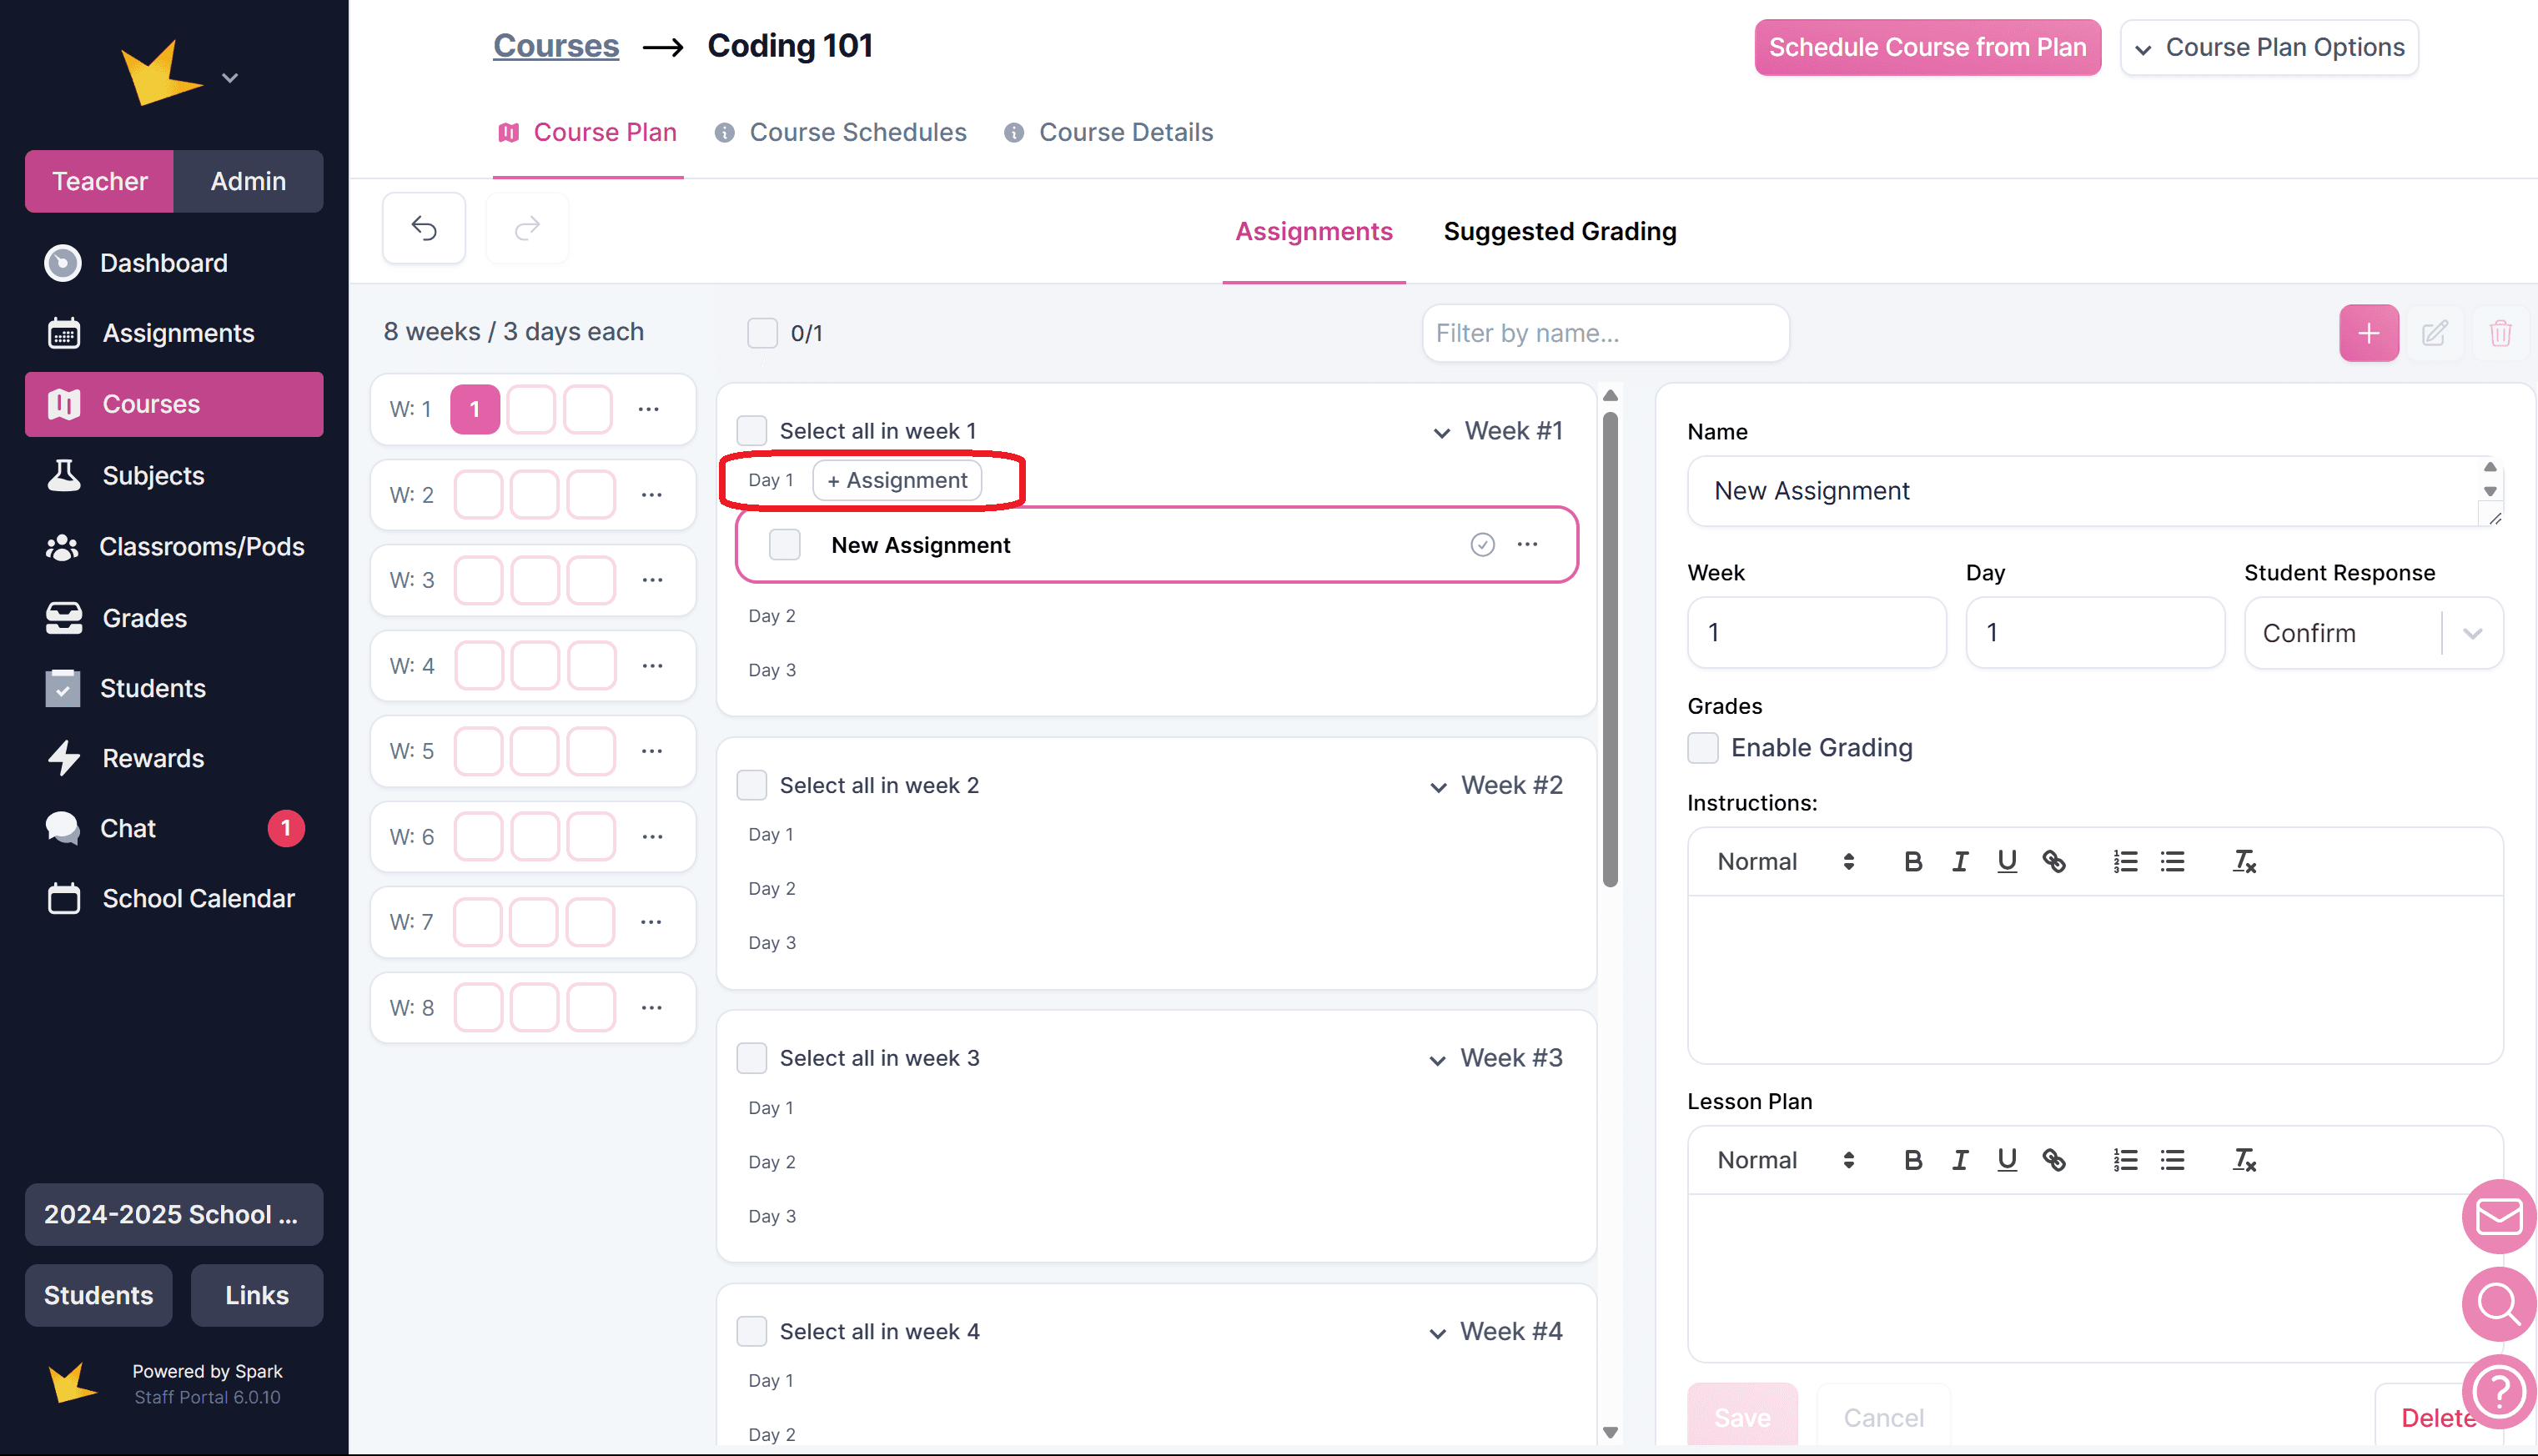Open the Student Response dropdown
Viewport: 2538px width, 1456px height.
click(2372, 633)
